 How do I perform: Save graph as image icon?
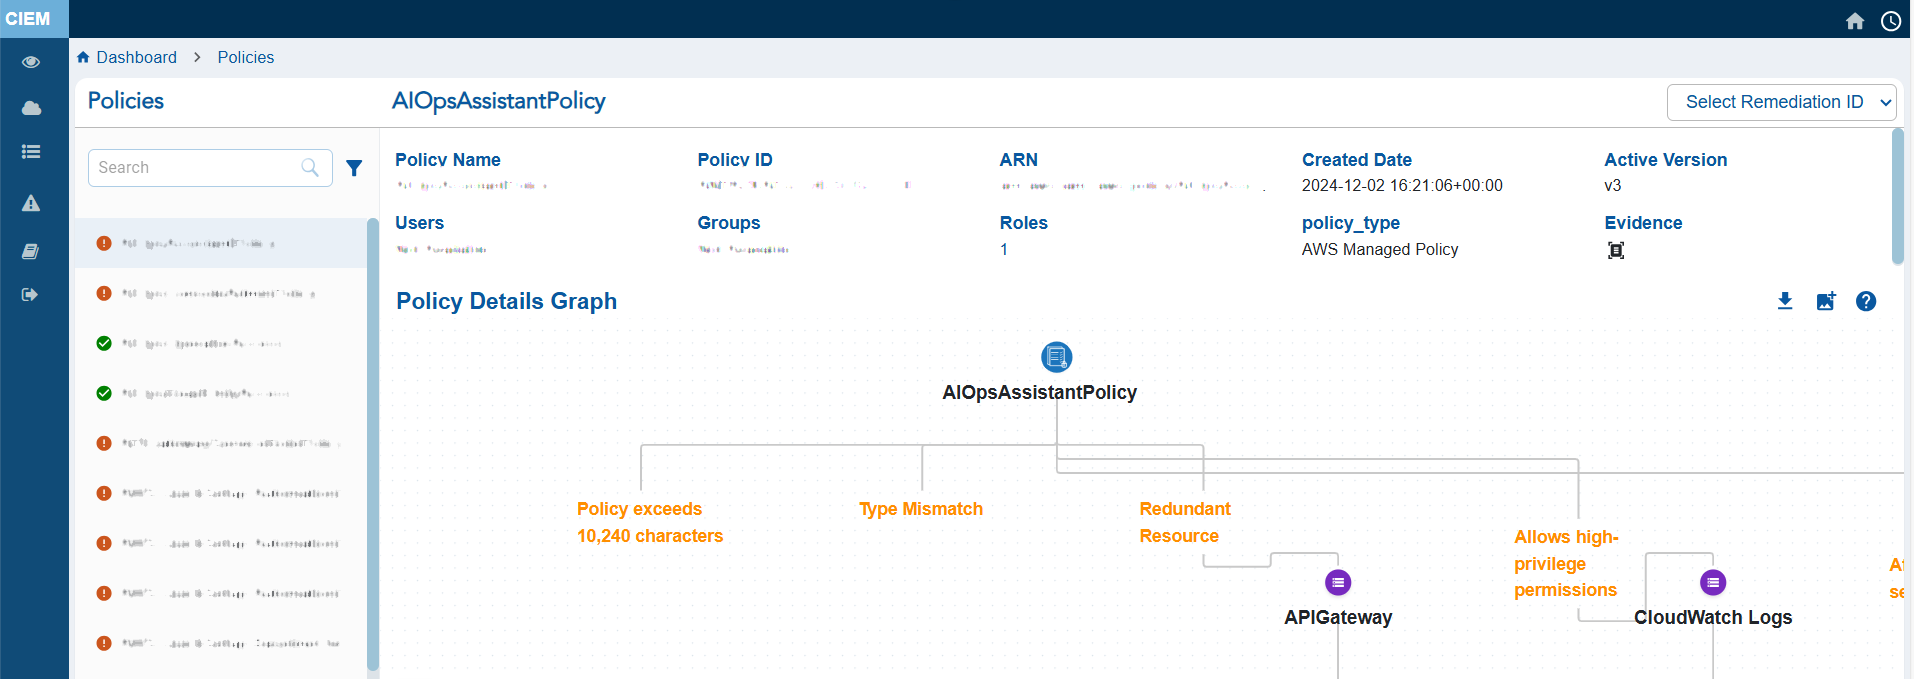coord(1825,301)
